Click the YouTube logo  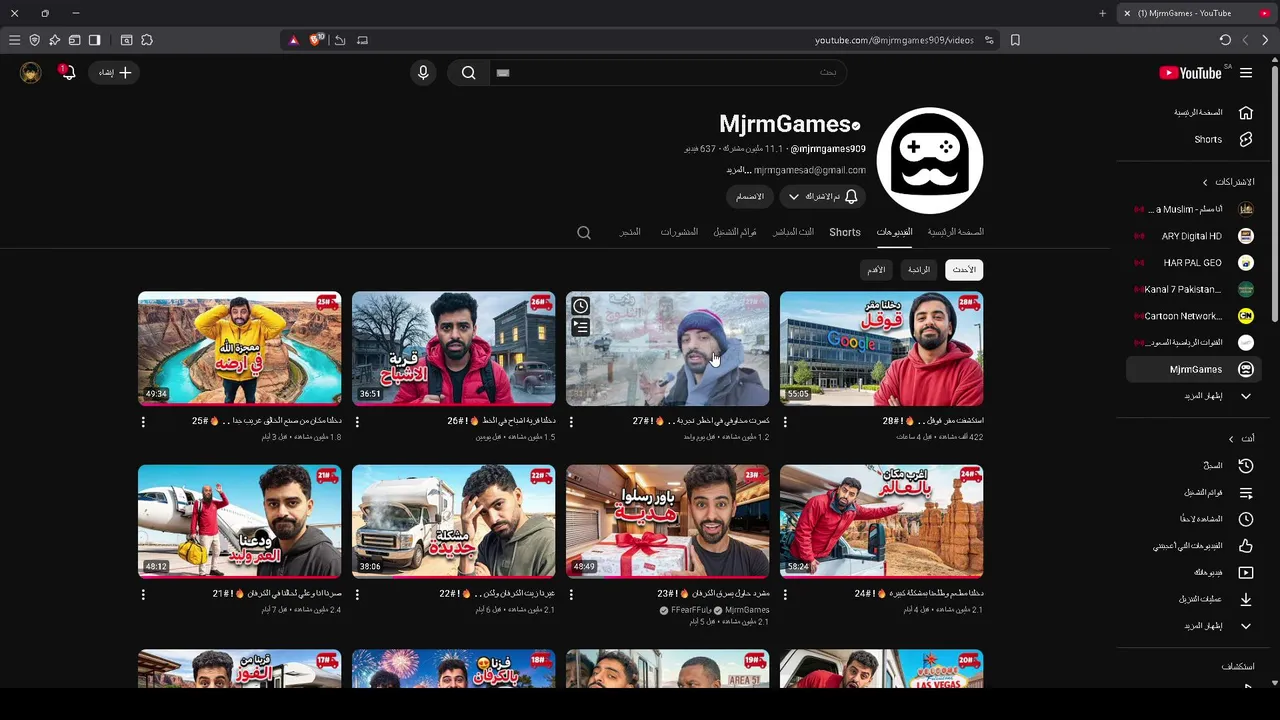(1190, 73)
